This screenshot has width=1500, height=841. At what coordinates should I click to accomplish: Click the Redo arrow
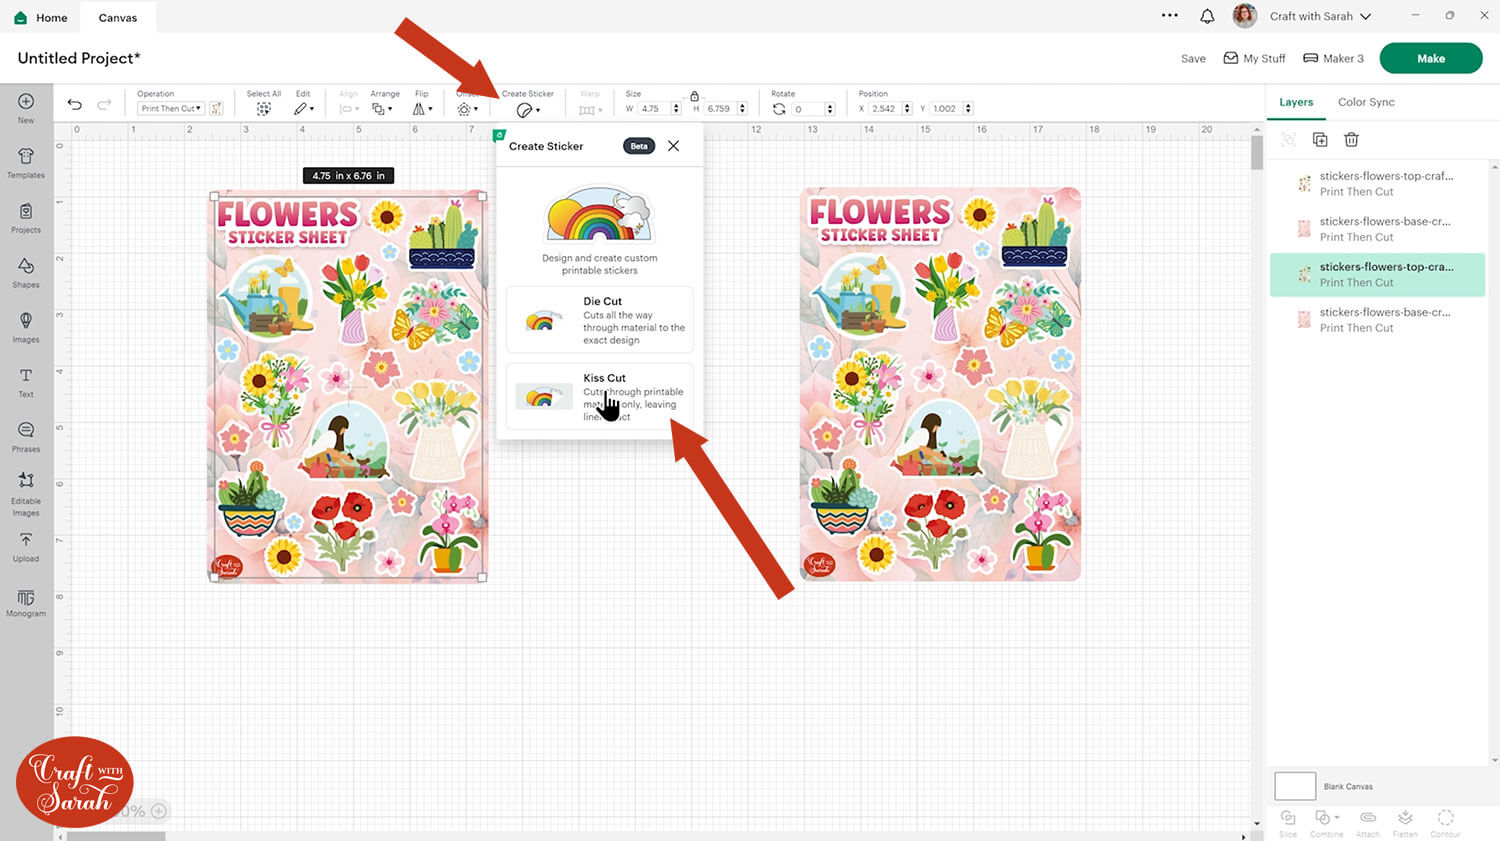[104, 104]
